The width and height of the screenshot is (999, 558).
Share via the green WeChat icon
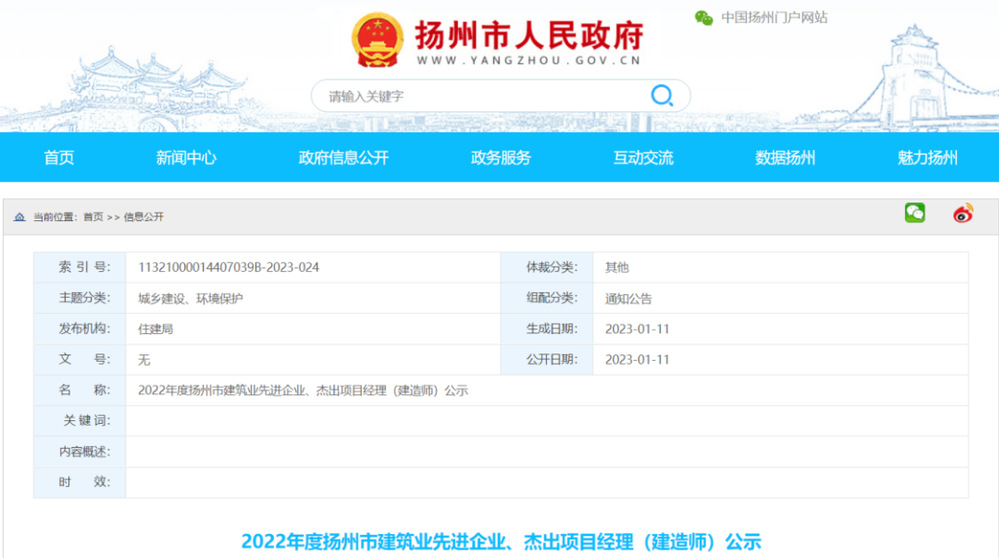coord(914,213)
